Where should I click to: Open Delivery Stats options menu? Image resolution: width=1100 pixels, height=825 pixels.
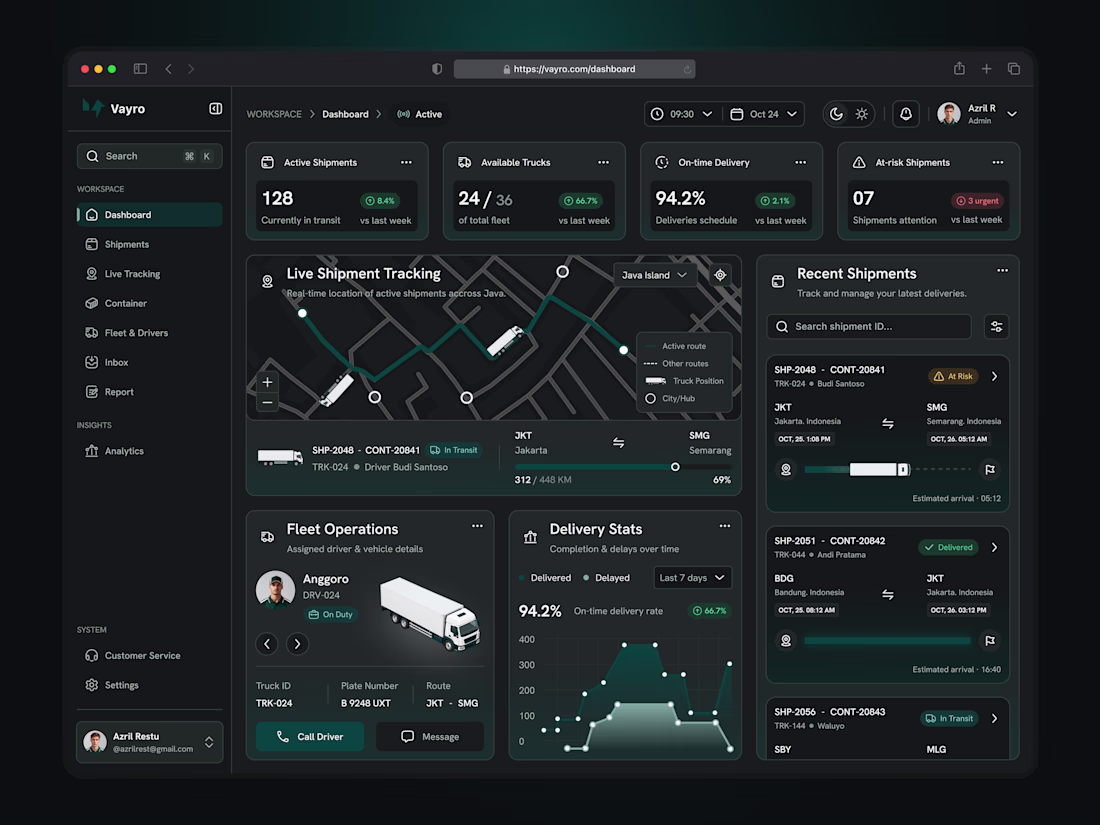tap(725, 525)
